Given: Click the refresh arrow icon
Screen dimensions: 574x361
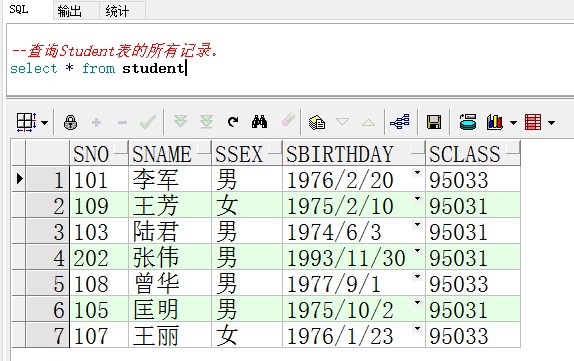Looking at the screenshot, I should pyautogui.click(x=233, y=122).
